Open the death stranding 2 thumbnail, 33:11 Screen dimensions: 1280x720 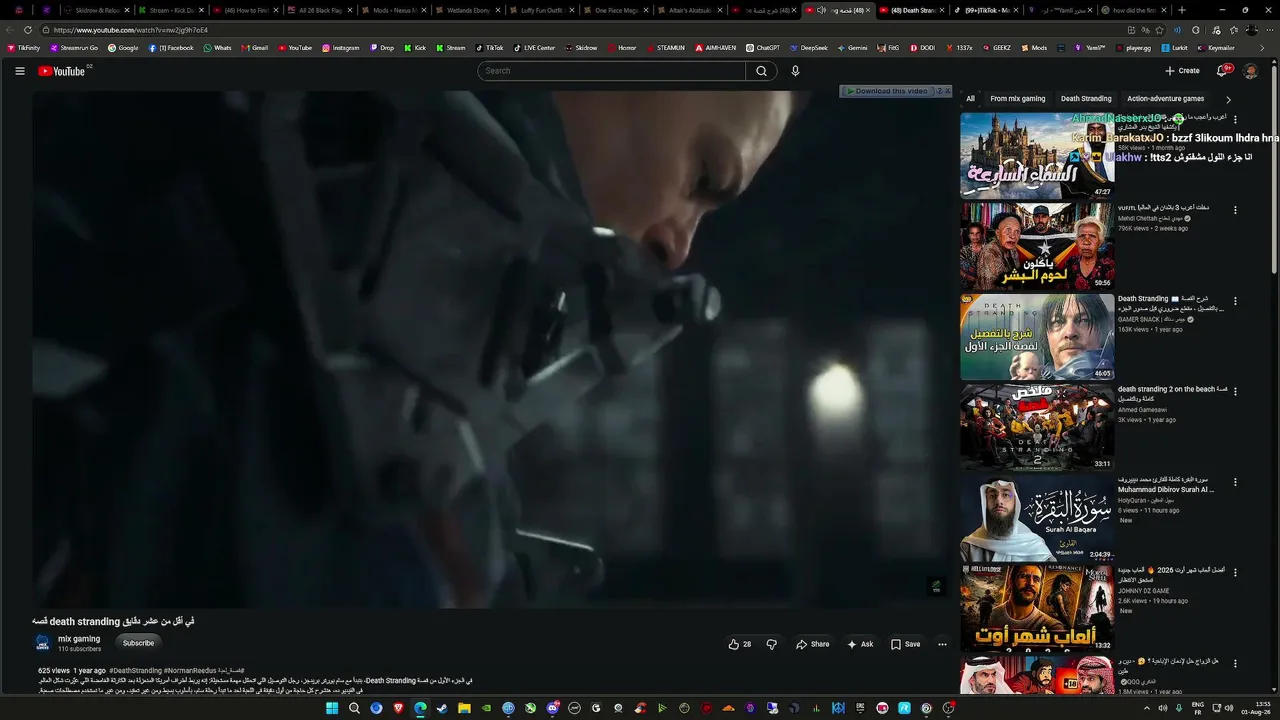click(x=1037, y=427)
